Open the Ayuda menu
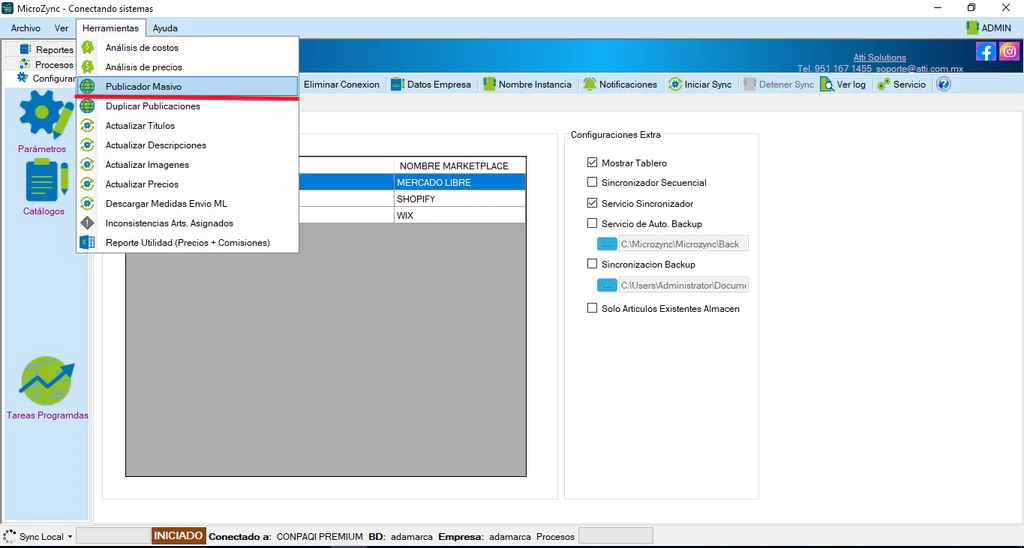The height and width of the screenshot is (548, 1024). 165,28
